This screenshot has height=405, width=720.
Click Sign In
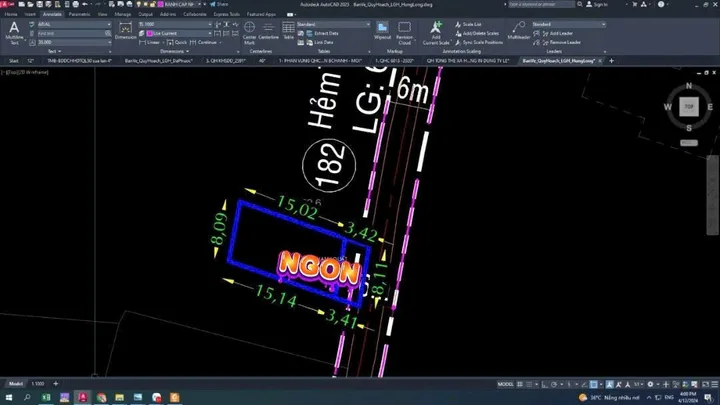(x=597, y=4)
